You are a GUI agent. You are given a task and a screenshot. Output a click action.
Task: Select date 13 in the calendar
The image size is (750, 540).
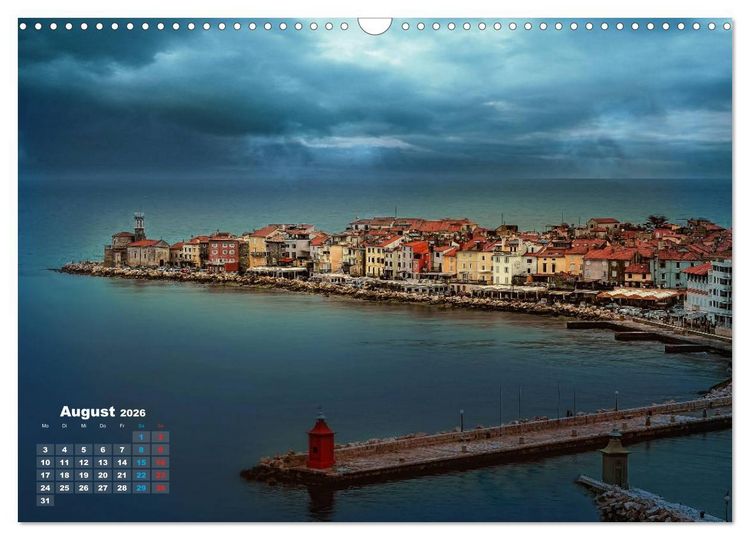103,463
